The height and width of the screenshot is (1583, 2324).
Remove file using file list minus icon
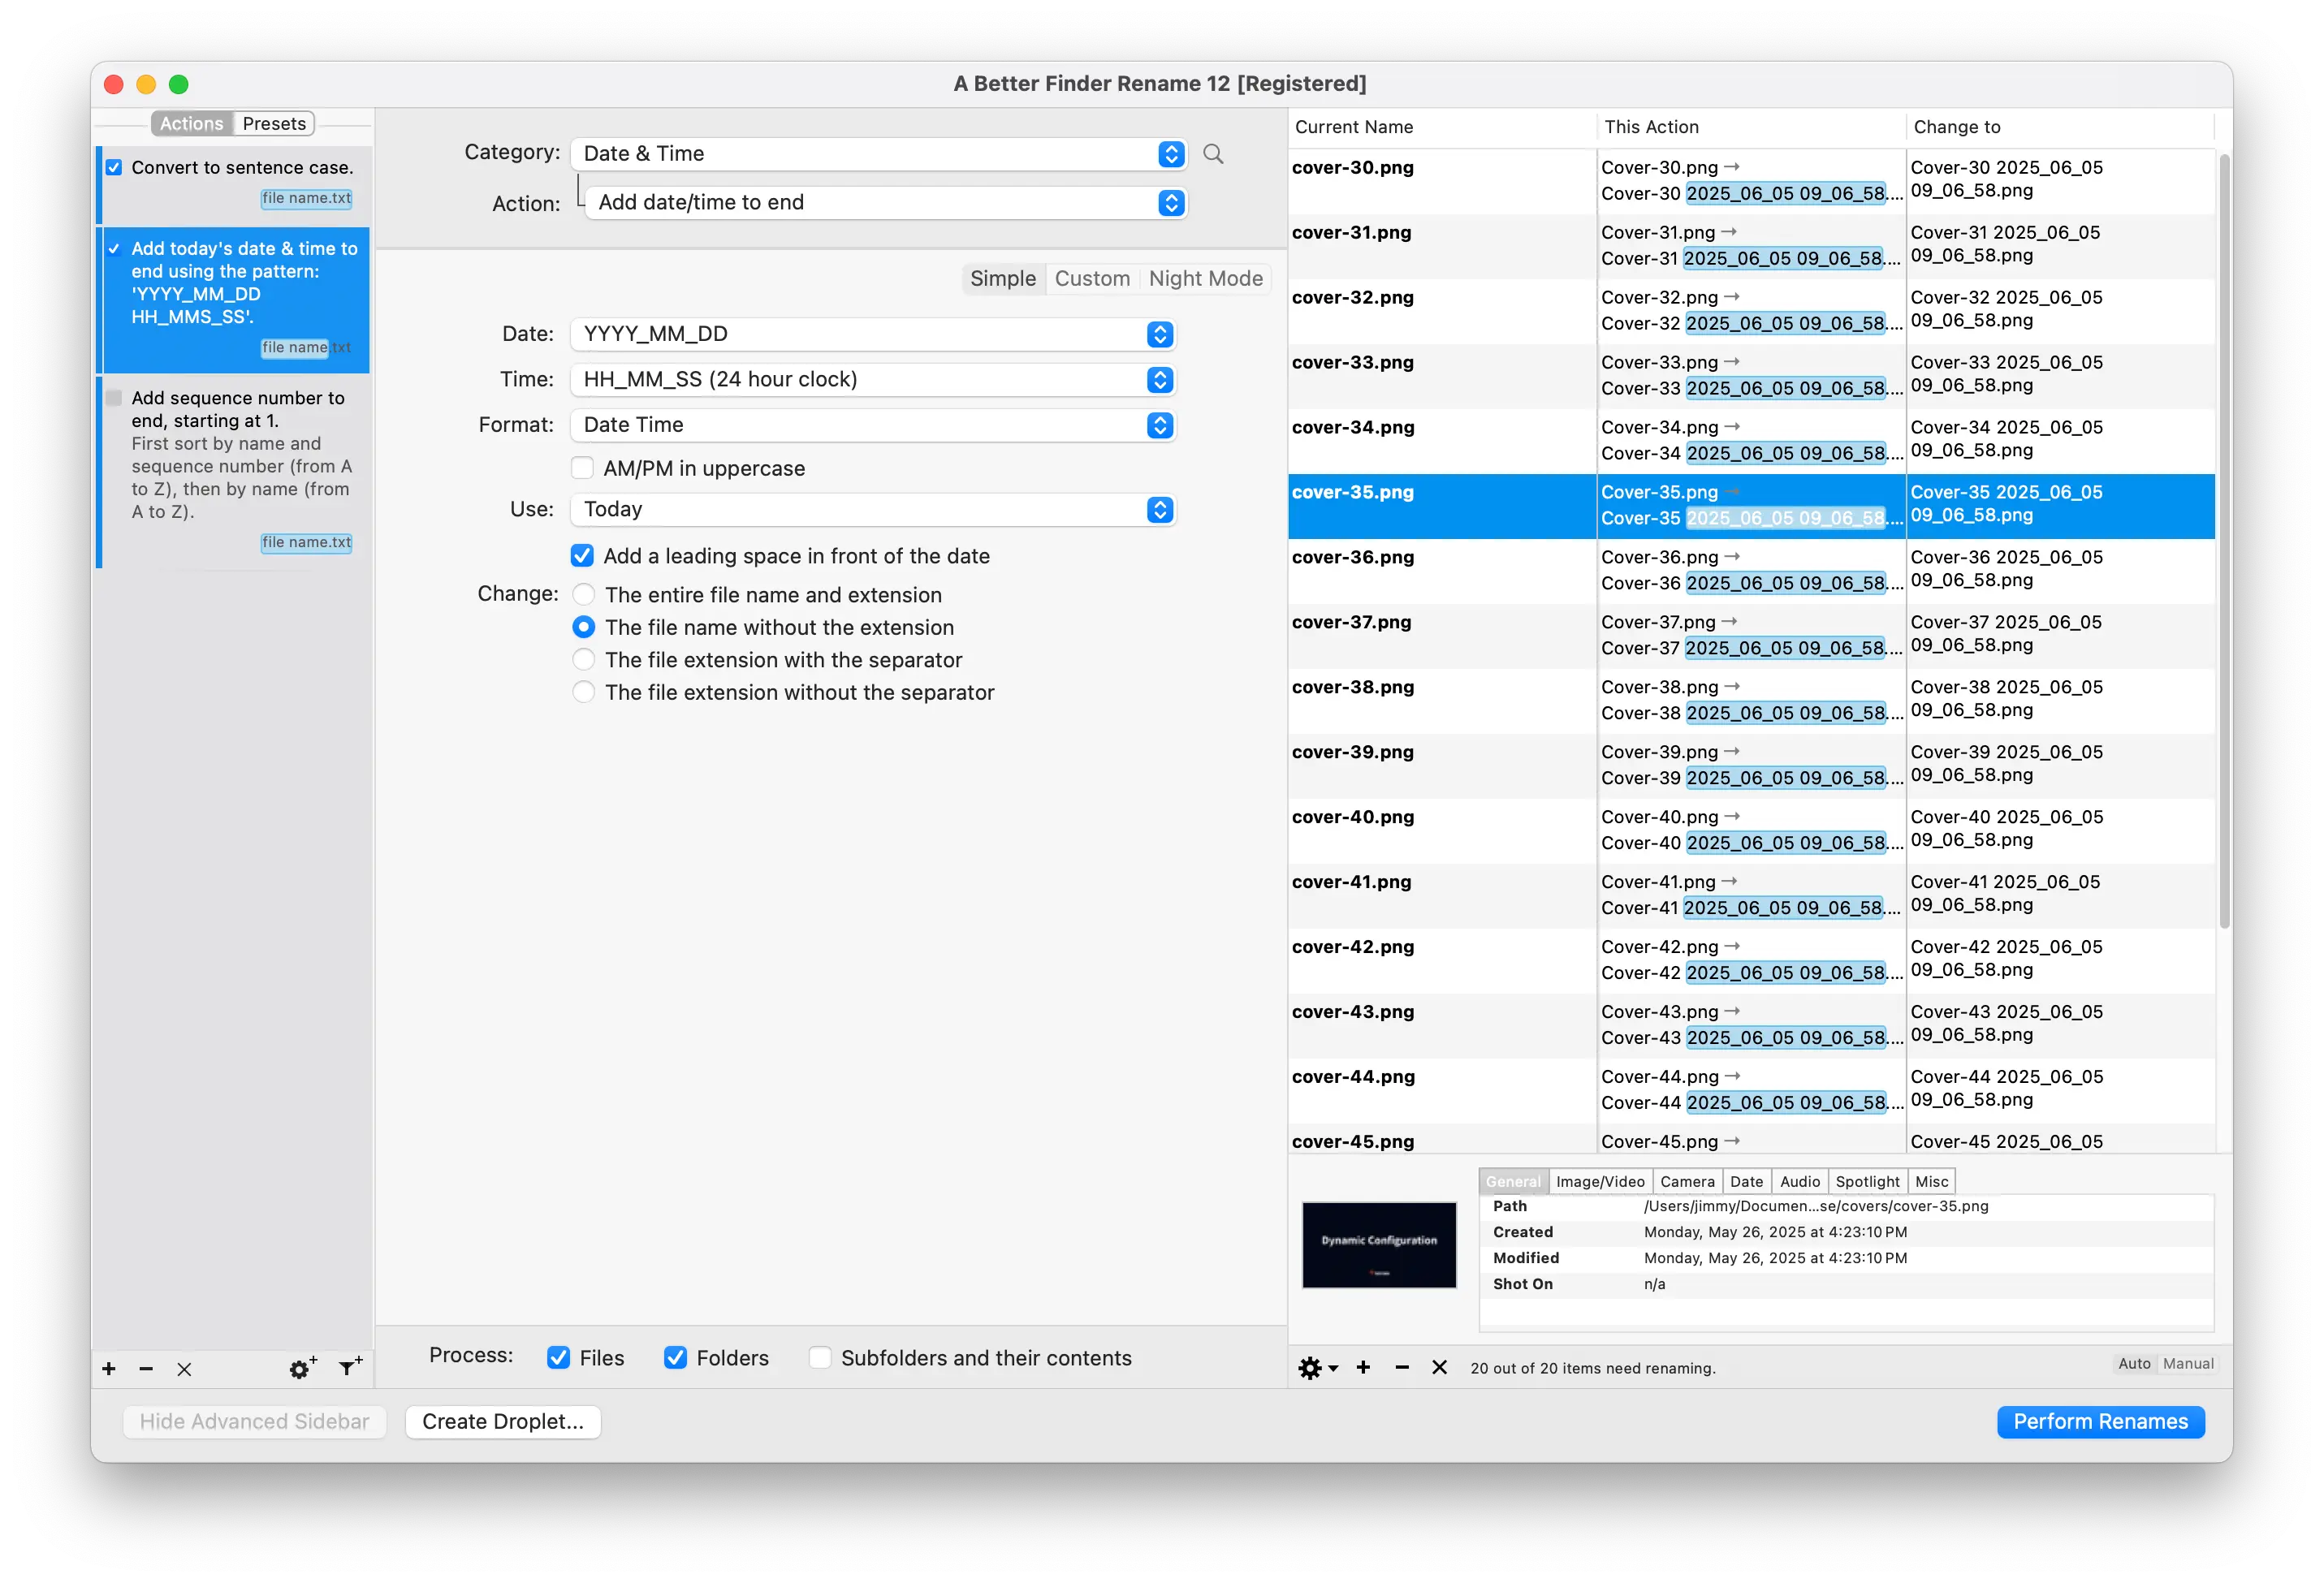coord(1402,1367)
